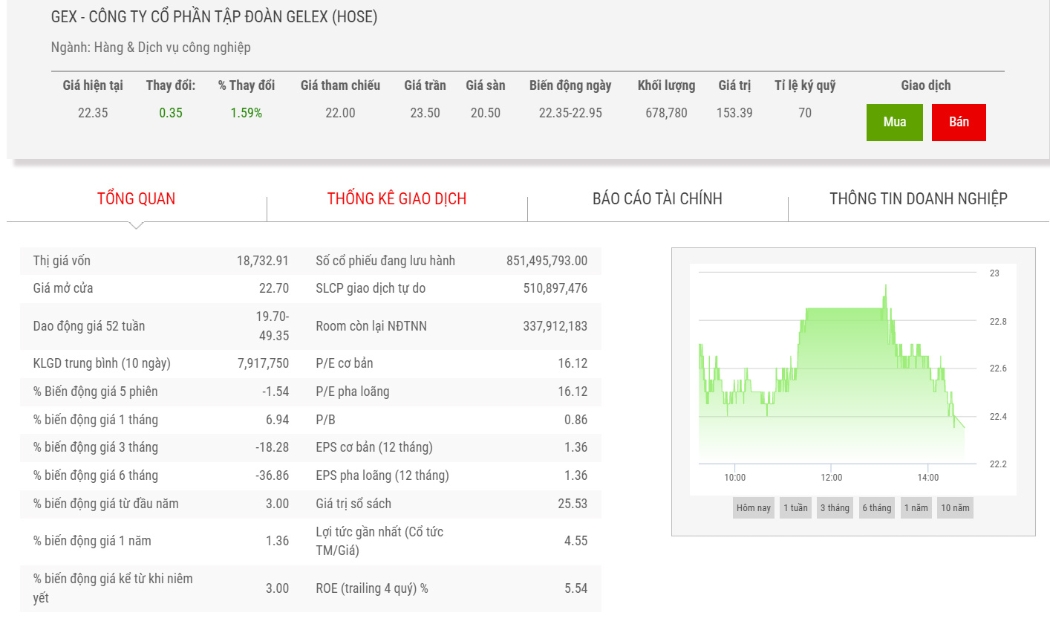The height and width of the screenshot is (630, 1050).
Task: Click the EPS cơ bản (12 tháng) label
Action: (374, 447)
